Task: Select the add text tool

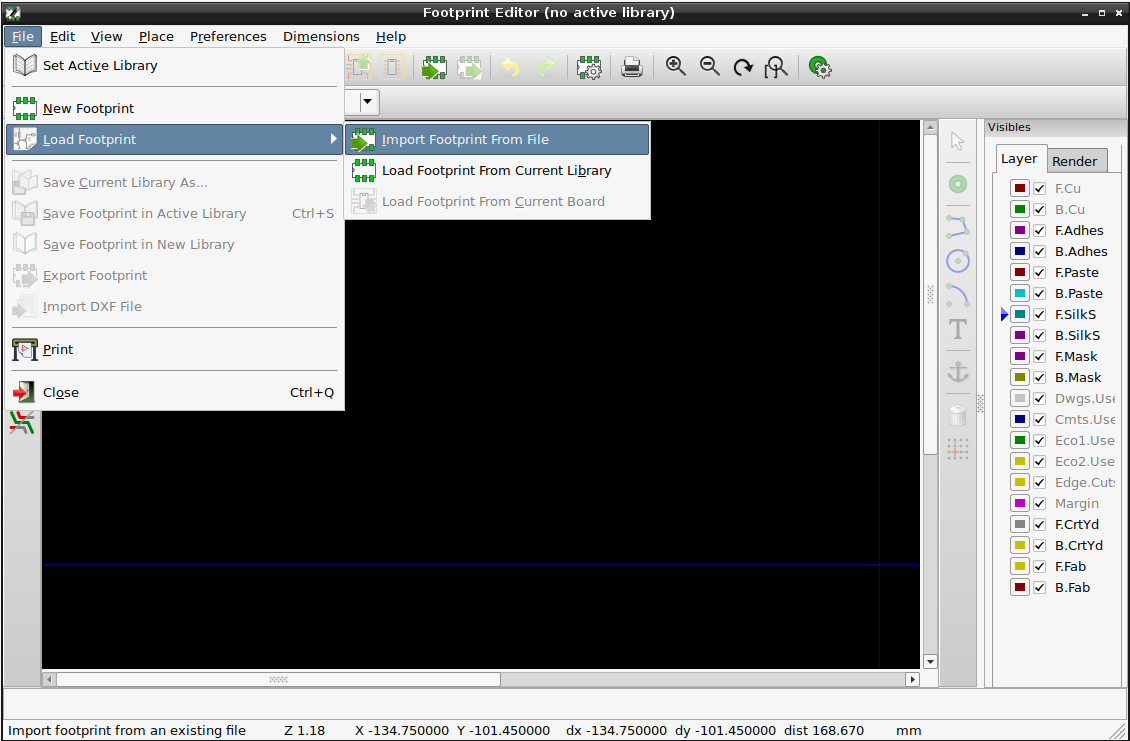Action: (x=958, y=329)
